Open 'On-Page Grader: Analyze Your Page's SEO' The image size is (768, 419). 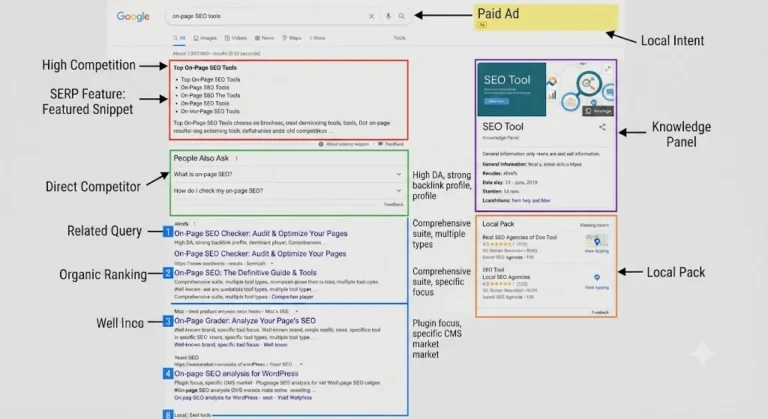click(x=245, y=321)
